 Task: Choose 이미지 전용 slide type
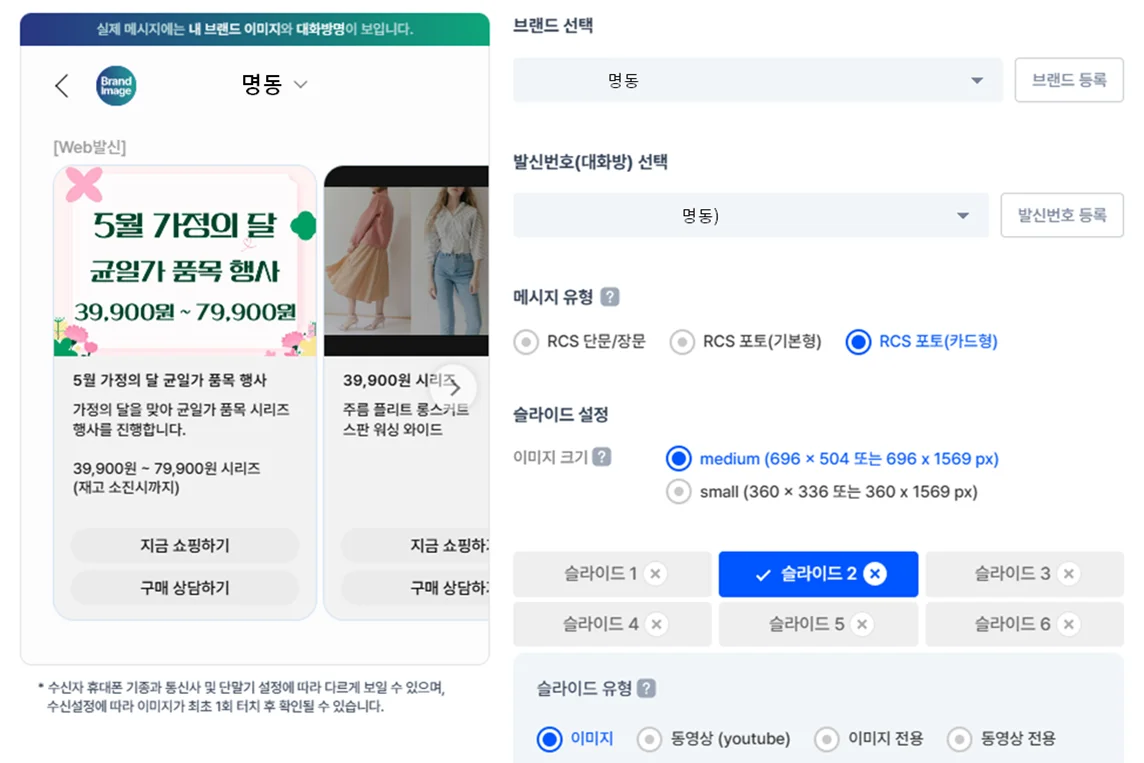click(x=869, y=739)
